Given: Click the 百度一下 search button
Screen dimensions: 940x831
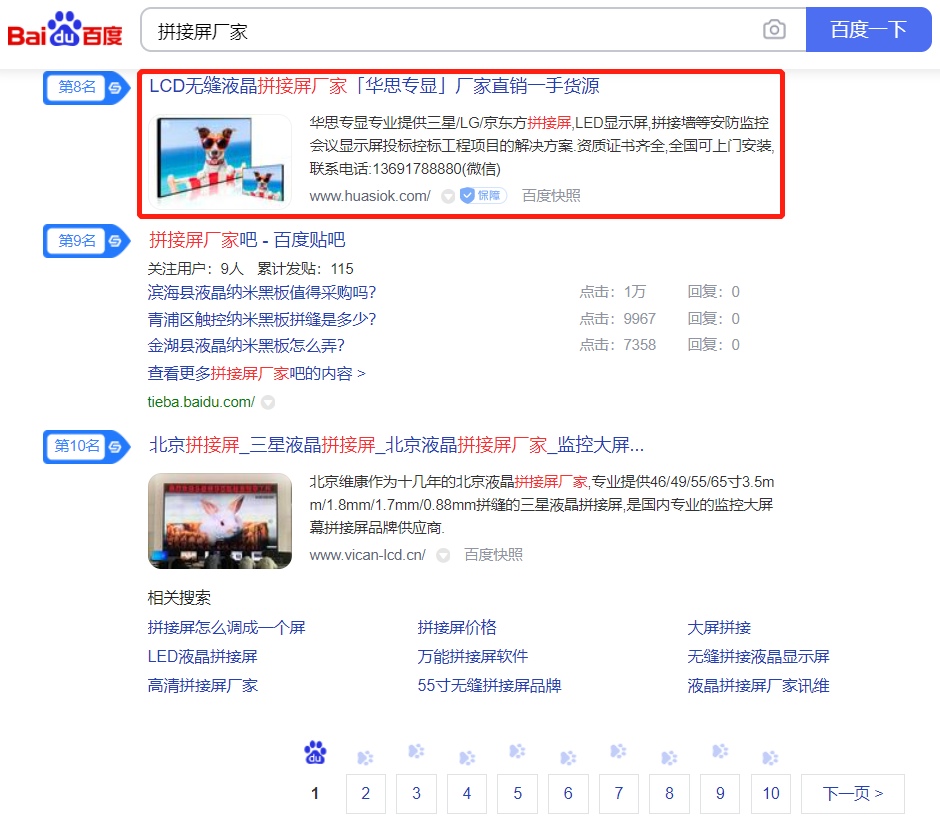Looking at the screenshot, I should [x=869, y=29].
